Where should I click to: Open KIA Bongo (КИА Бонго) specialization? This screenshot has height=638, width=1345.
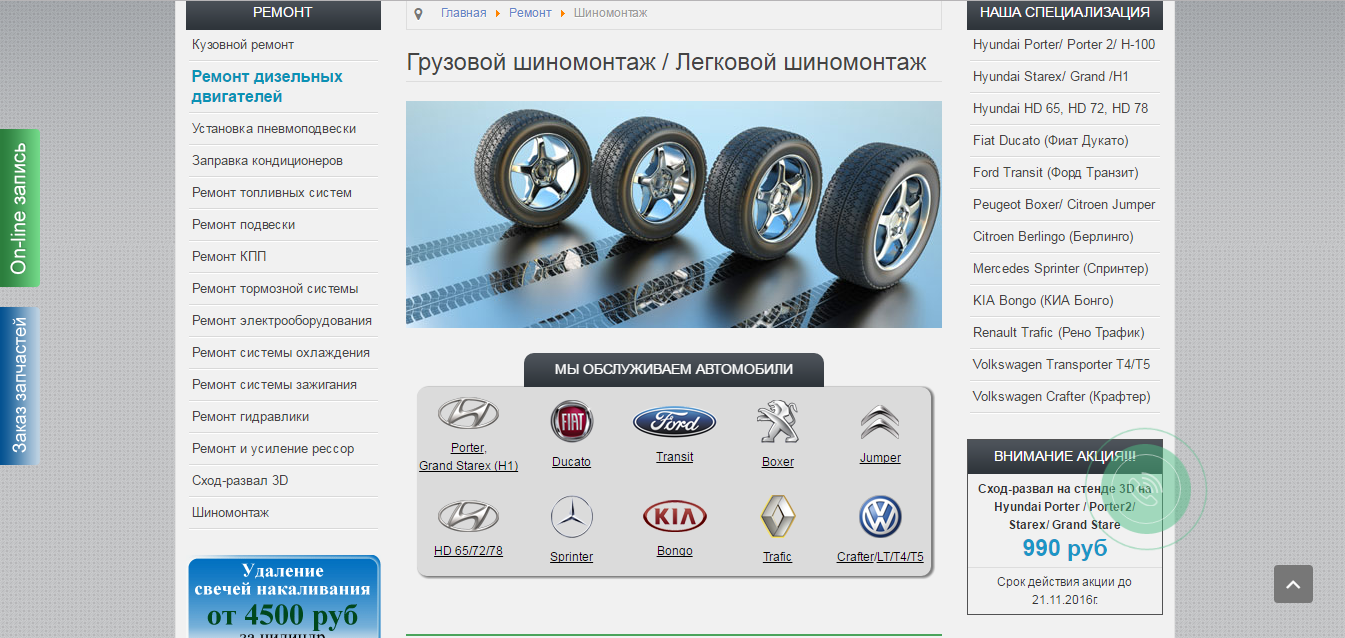pos(1064,301)
